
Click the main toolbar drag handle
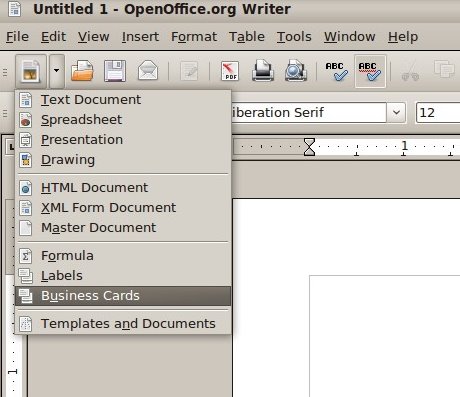[x=5, y=72]
